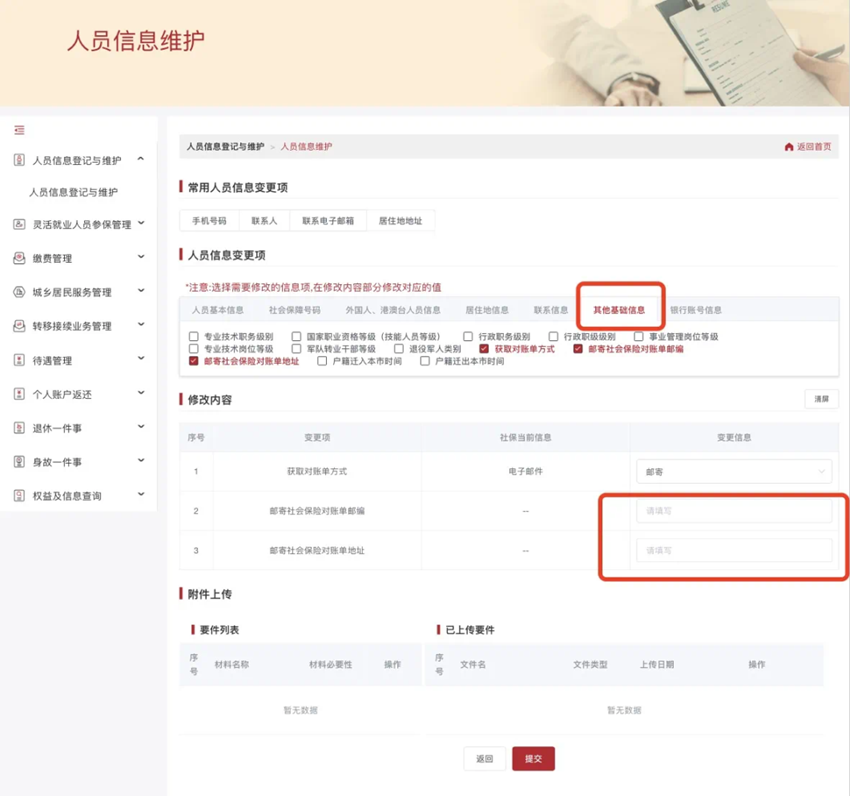This screenshot has width=850, height=796.
Task: Check the 军队转业干部等级 checkbox
Action: pos(296,349)
